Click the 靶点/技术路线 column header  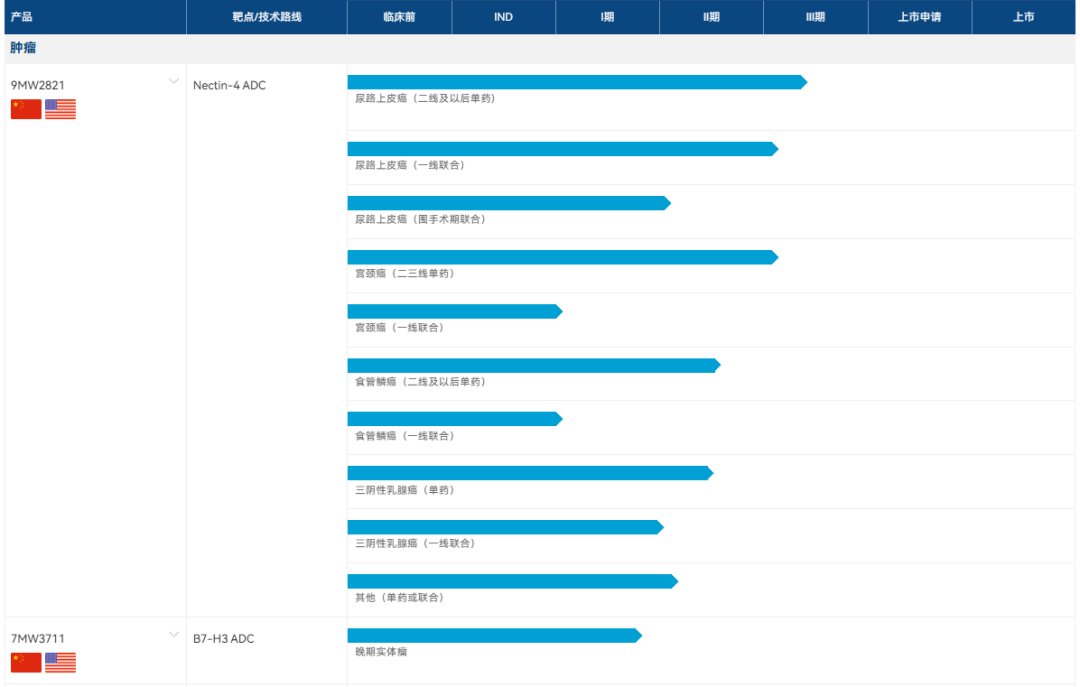pos(267,17)
